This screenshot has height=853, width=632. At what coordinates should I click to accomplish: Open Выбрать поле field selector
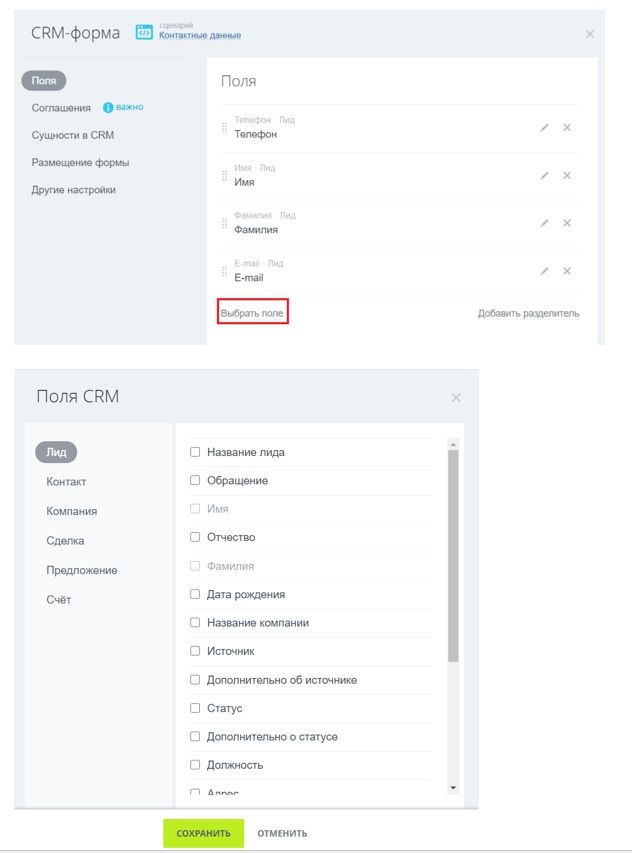point(252,313)
